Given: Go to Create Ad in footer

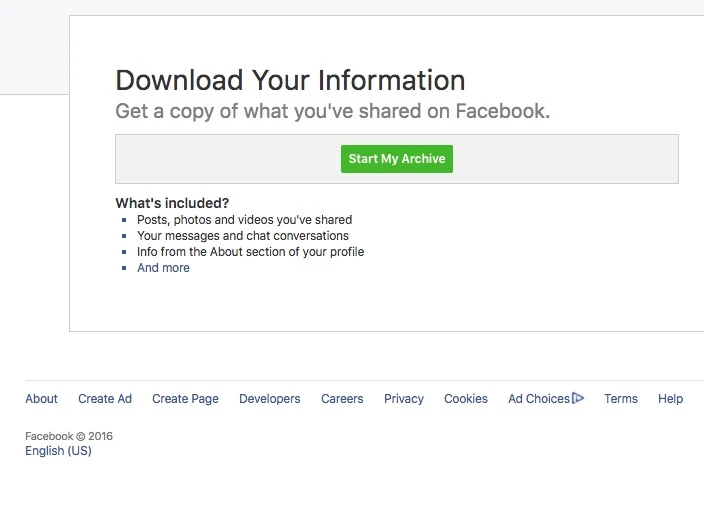Looking at the screenshot, I should (105, 399).
